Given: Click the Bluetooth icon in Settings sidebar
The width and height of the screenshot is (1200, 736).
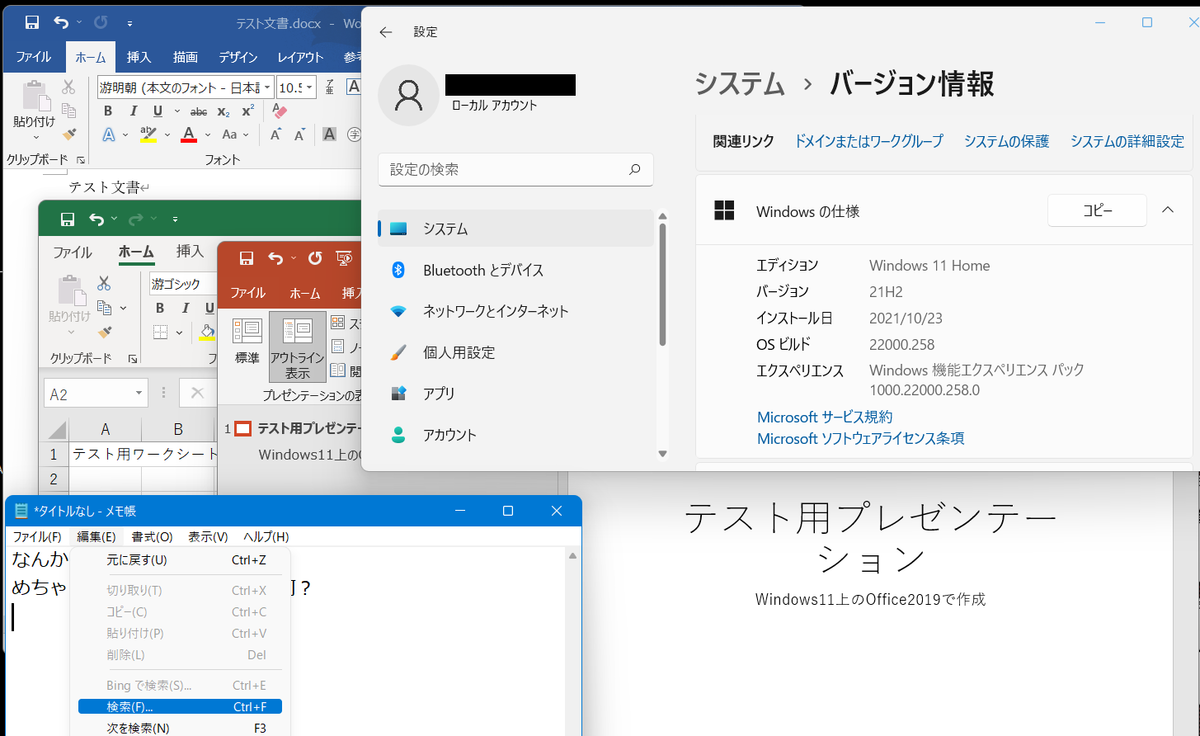Looking at the screenshot, I should 398,270.
